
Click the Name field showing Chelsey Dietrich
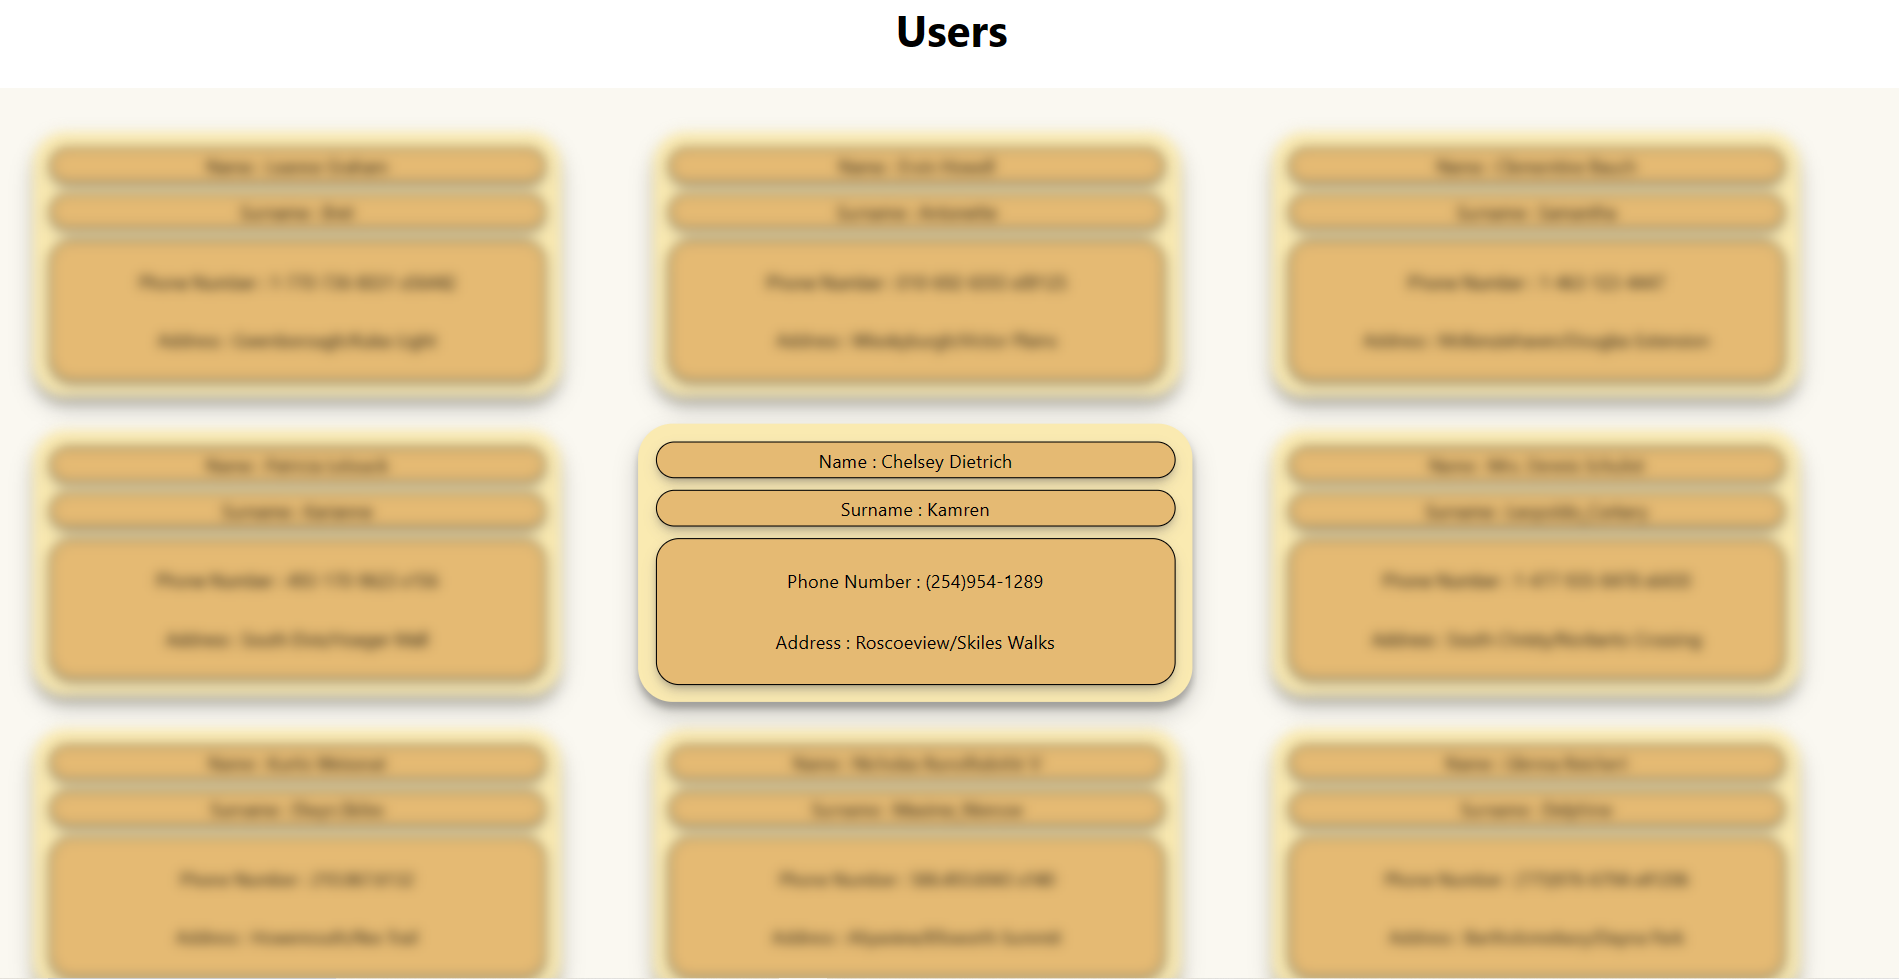point(915,461)
